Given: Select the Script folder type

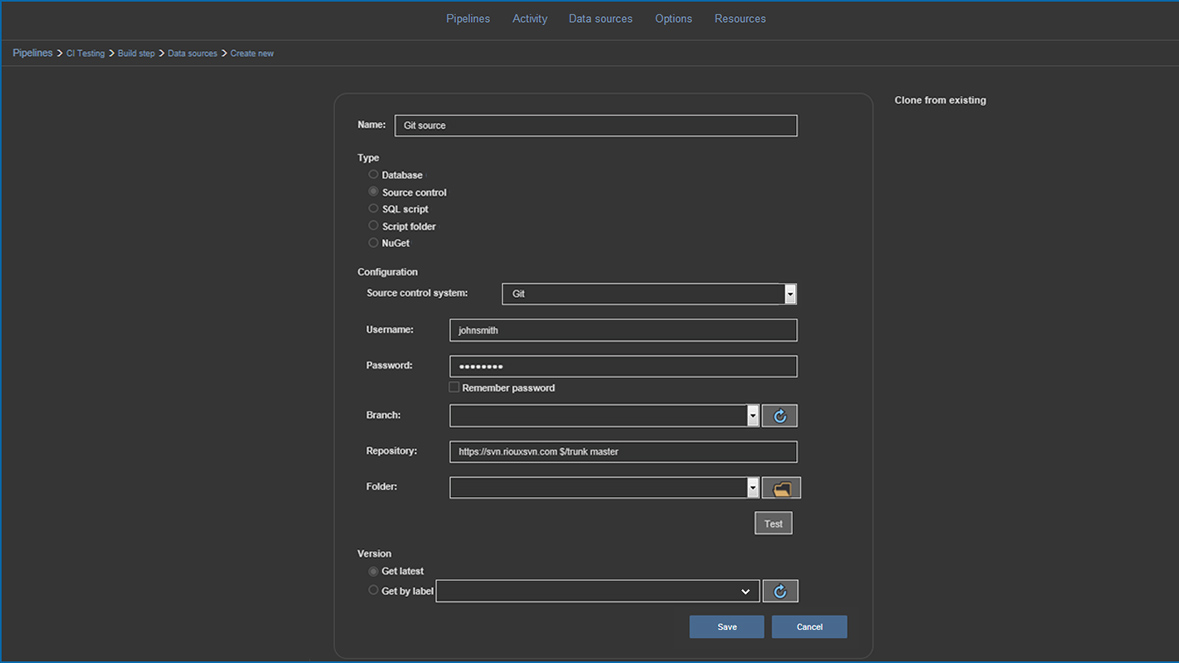Looking at the screenshot, I should point(374,225).
